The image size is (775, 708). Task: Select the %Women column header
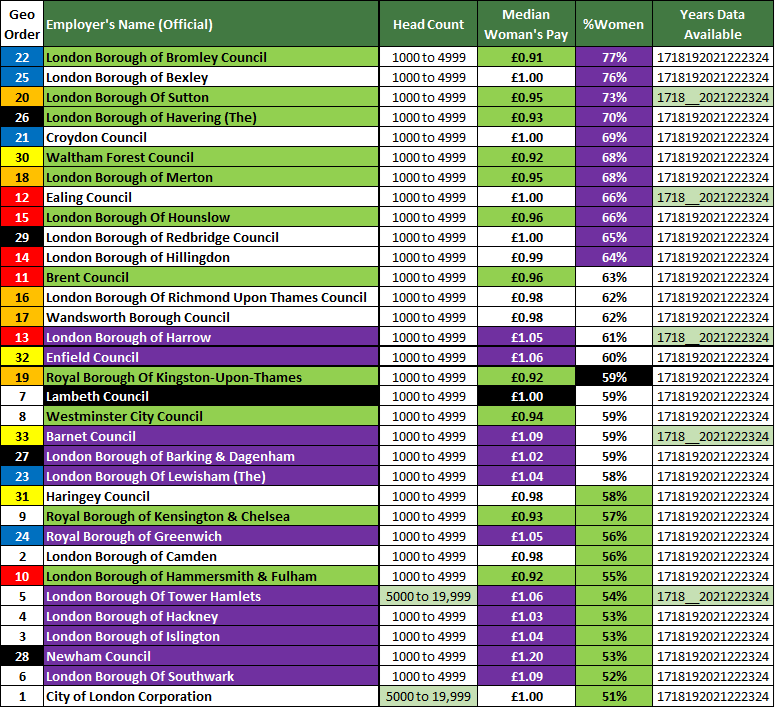614,24
